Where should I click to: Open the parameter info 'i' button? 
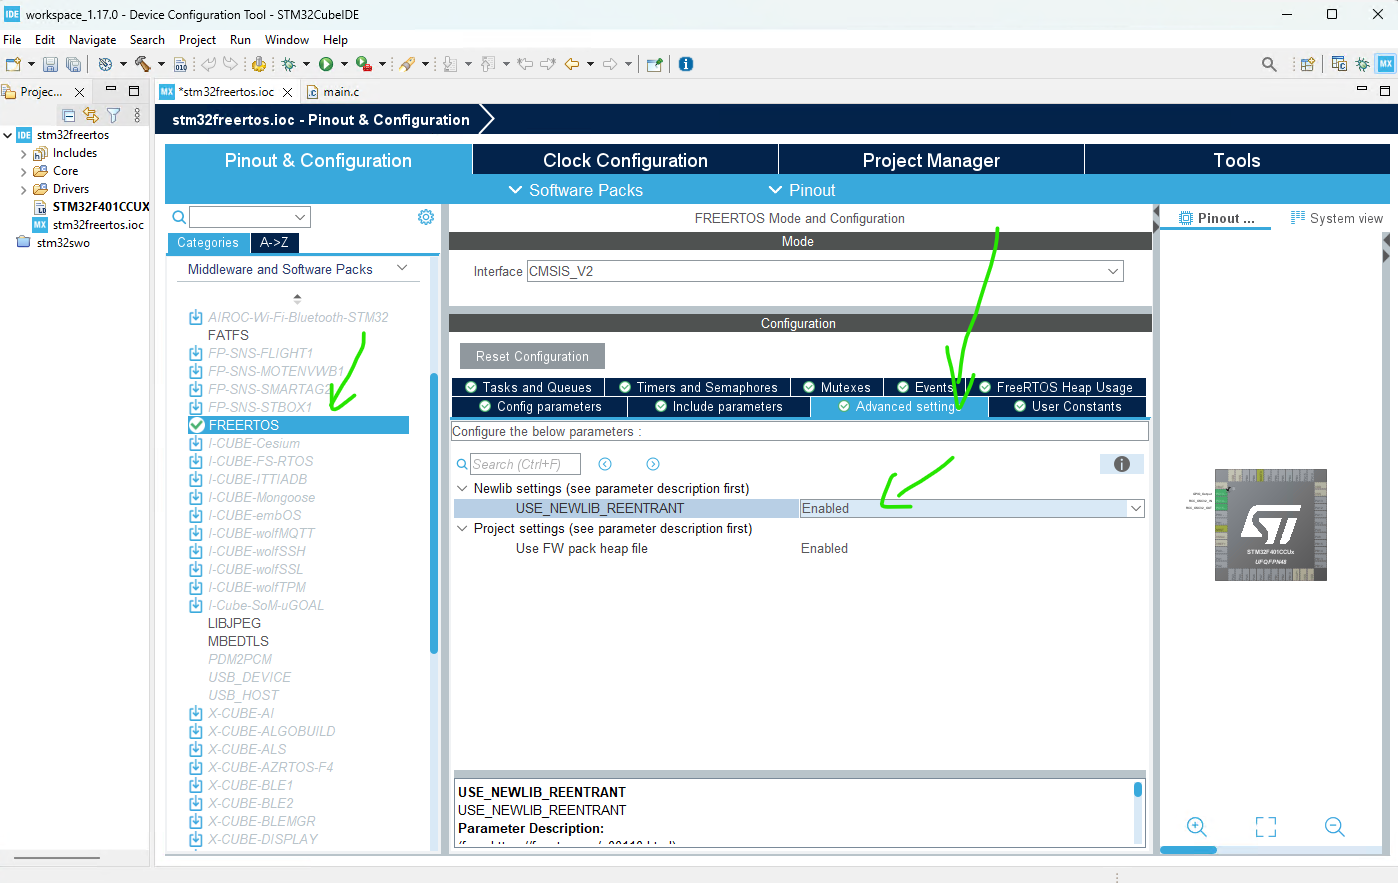pyautogui.click(x=1122, y=464)
